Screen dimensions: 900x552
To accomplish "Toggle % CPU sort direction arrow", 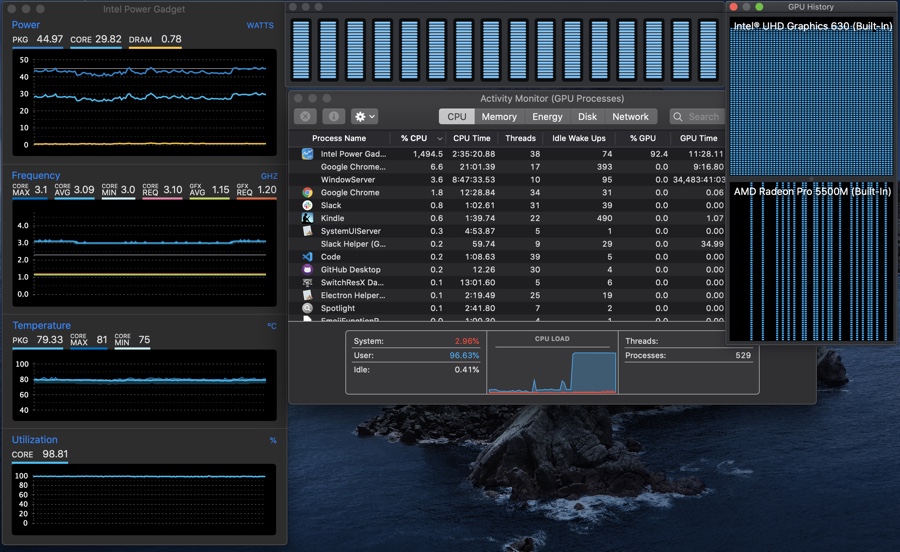I will [440, 138].
